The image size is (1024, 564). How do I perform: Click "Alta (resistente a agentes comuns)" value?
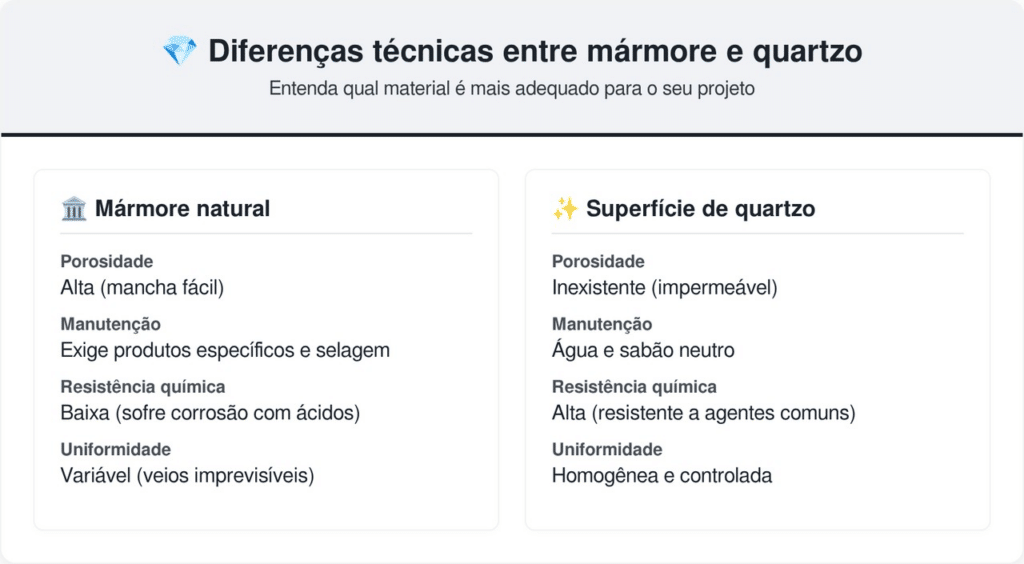(703, 413)
